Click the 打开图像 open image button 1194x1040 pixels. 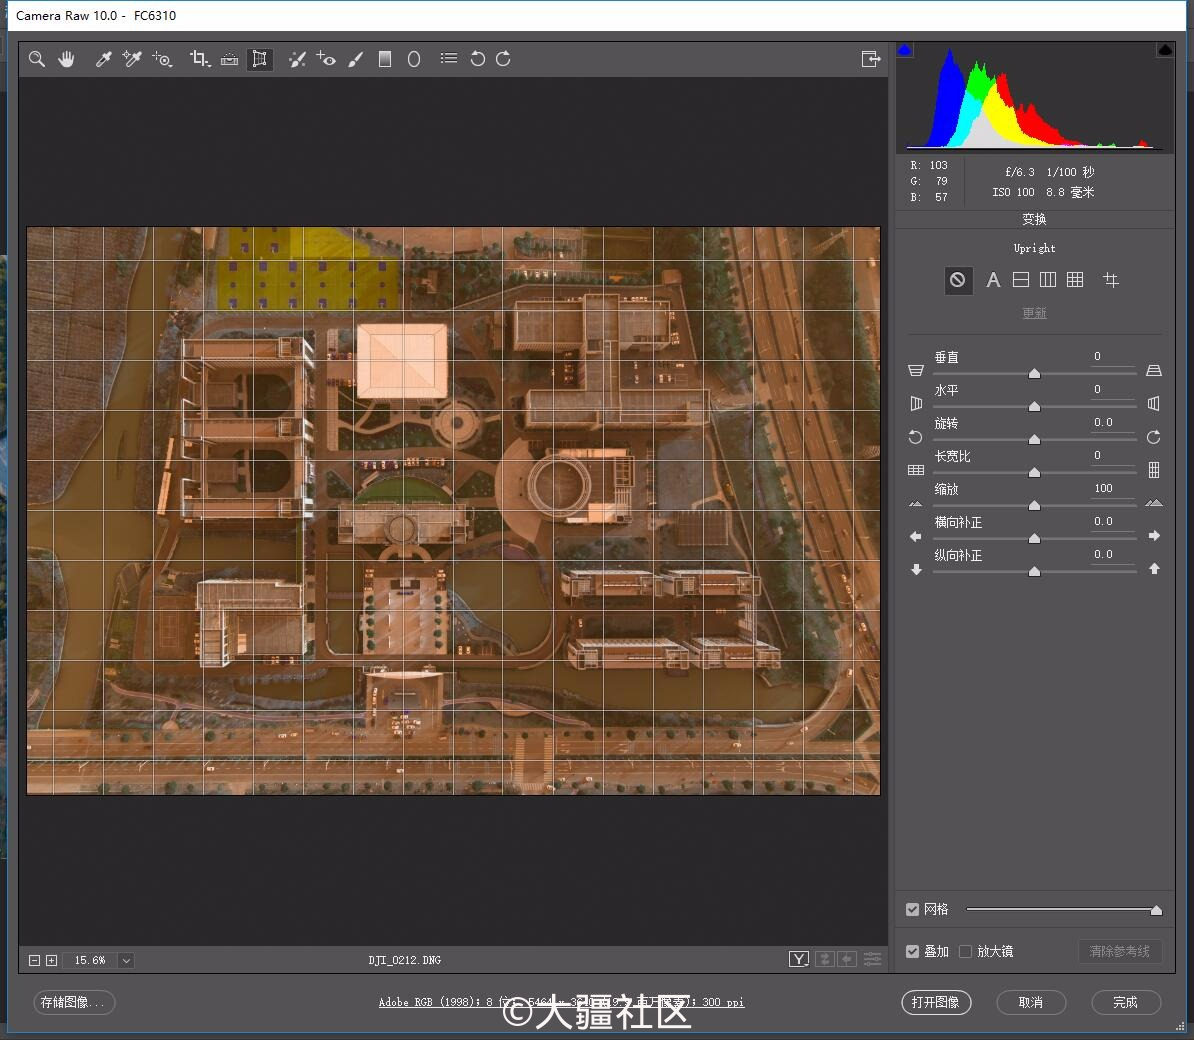936,1002
